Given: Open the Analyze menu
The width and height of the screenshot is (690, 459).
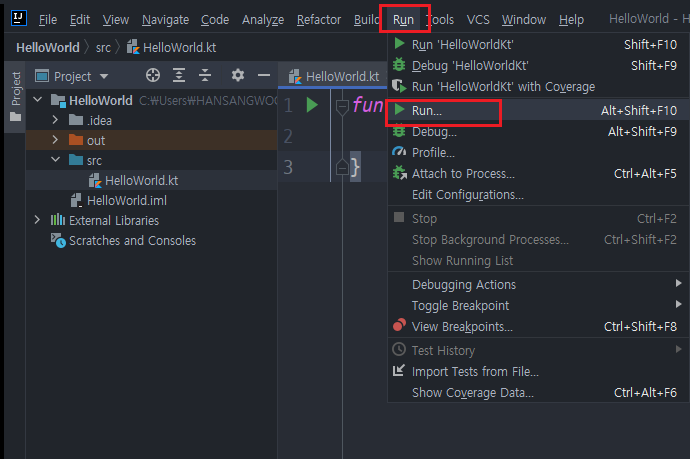Looking at the screenshot, I should 263,20.
